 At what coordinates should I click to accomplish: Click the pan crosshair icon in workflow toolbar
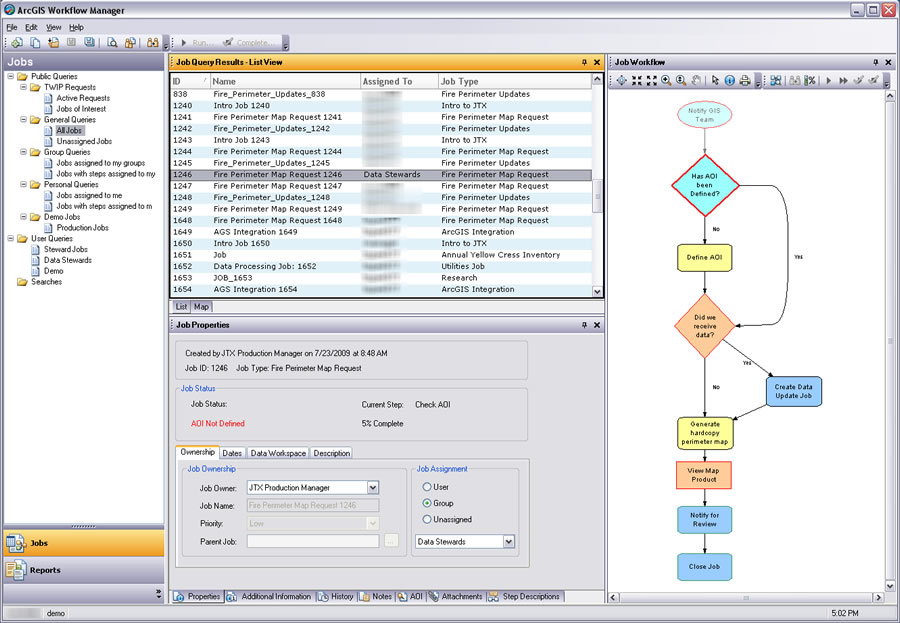click(622, 81)
